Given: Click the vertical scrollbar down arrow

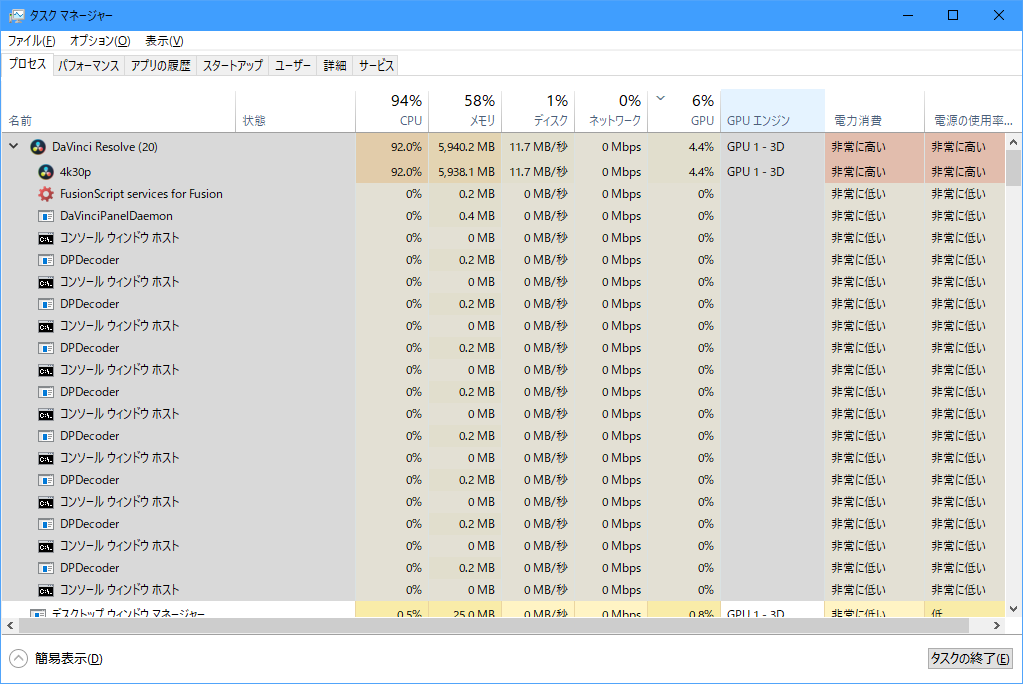Looking at the screenshot, I should 1013,609.
